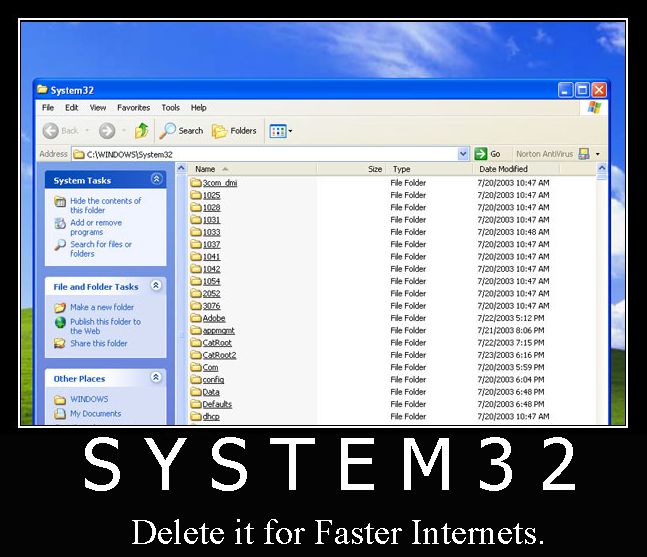Sort by the Date Modified column header

[516, 169]
